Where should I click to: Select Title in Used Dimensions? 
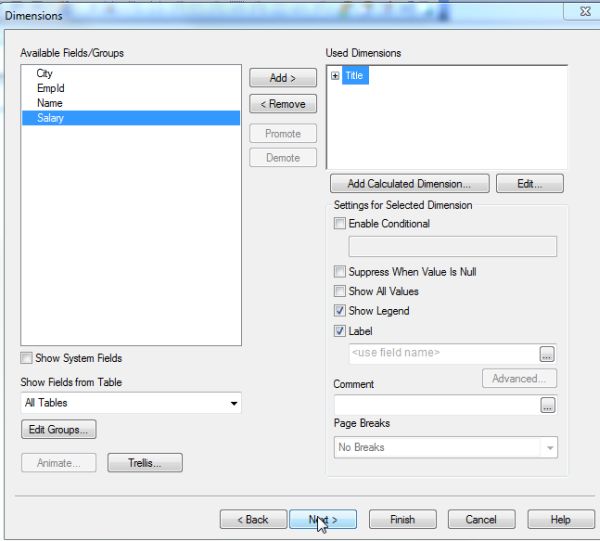[355, 75]
